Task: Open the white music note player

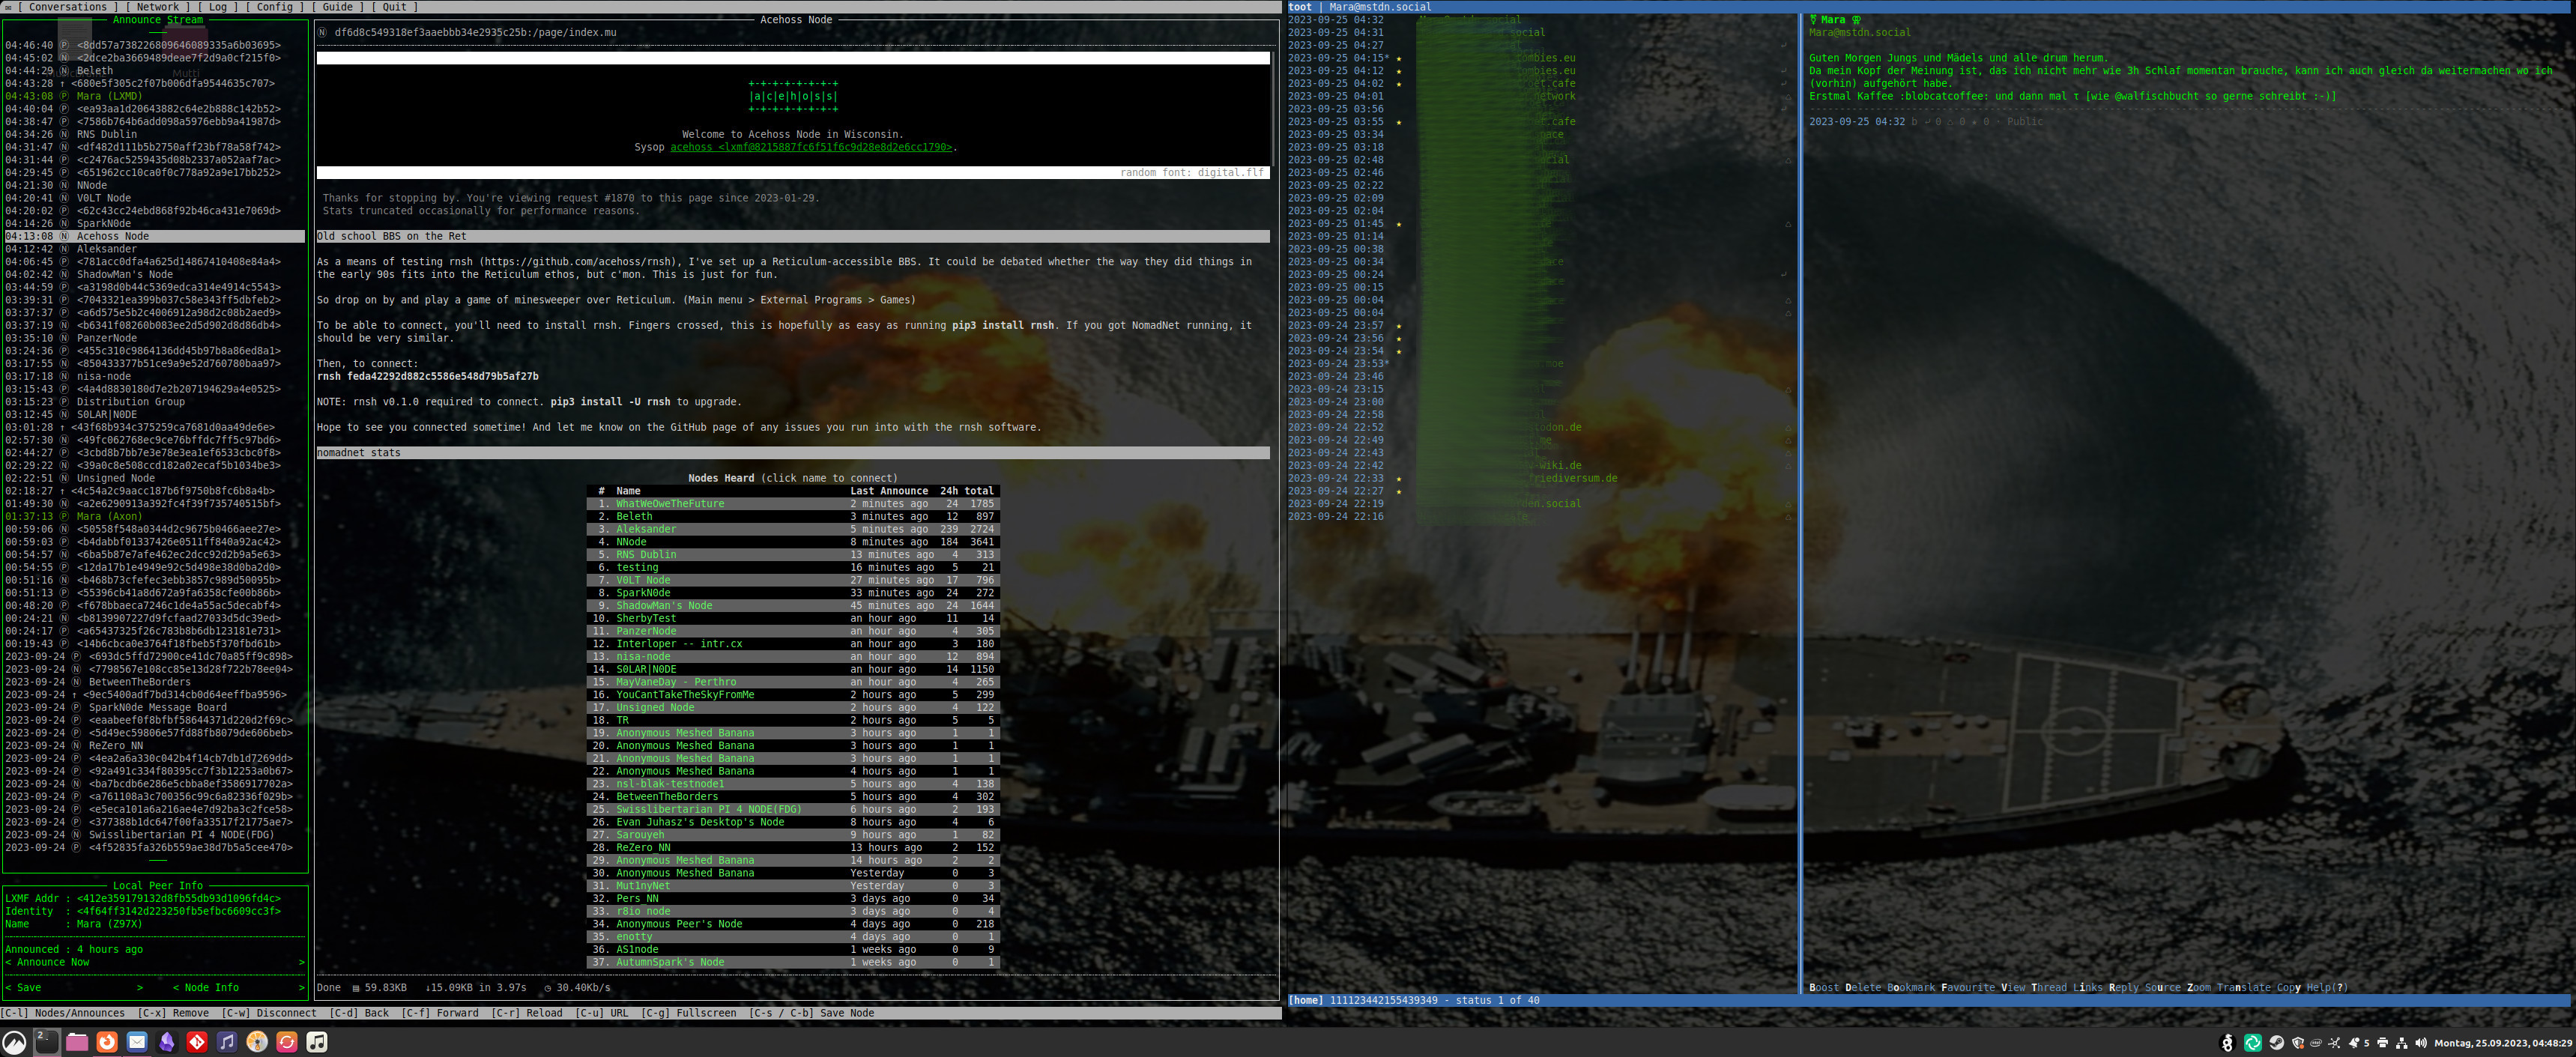Action: [x=317, y=1042]
